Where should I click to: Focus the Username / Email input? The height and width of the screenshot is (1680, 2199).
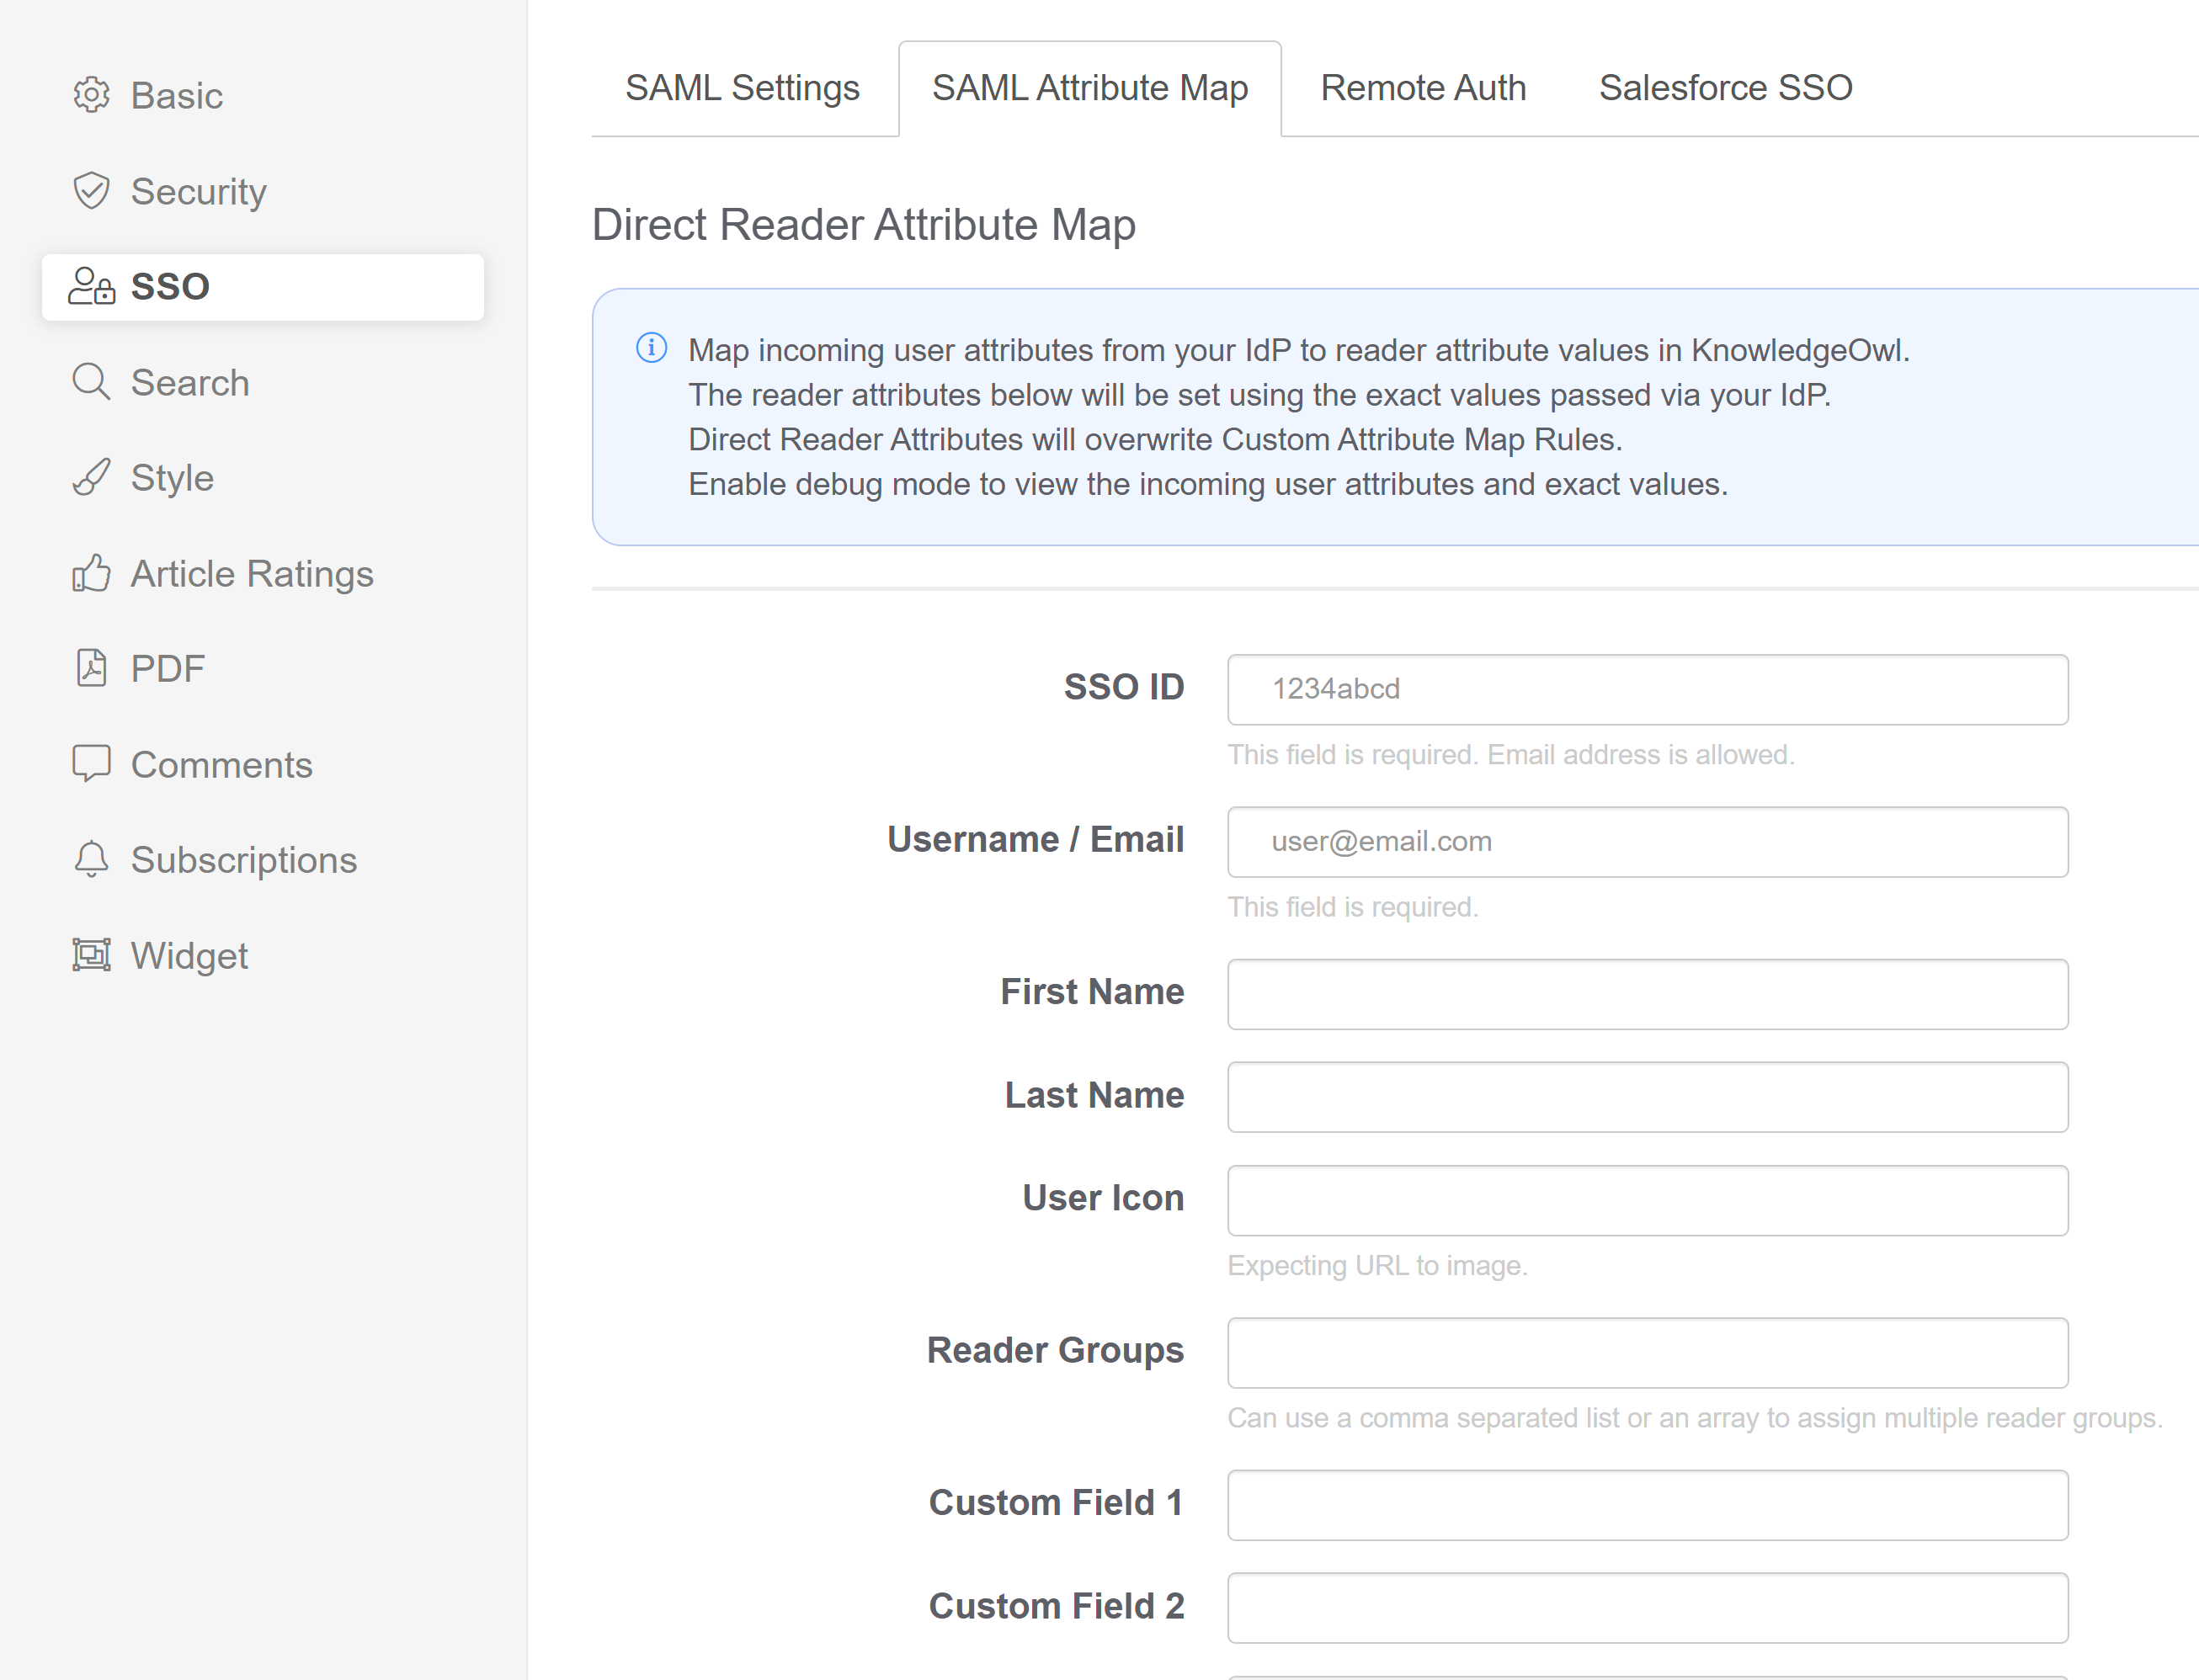pyautogui.click(x=1647, y=841)
